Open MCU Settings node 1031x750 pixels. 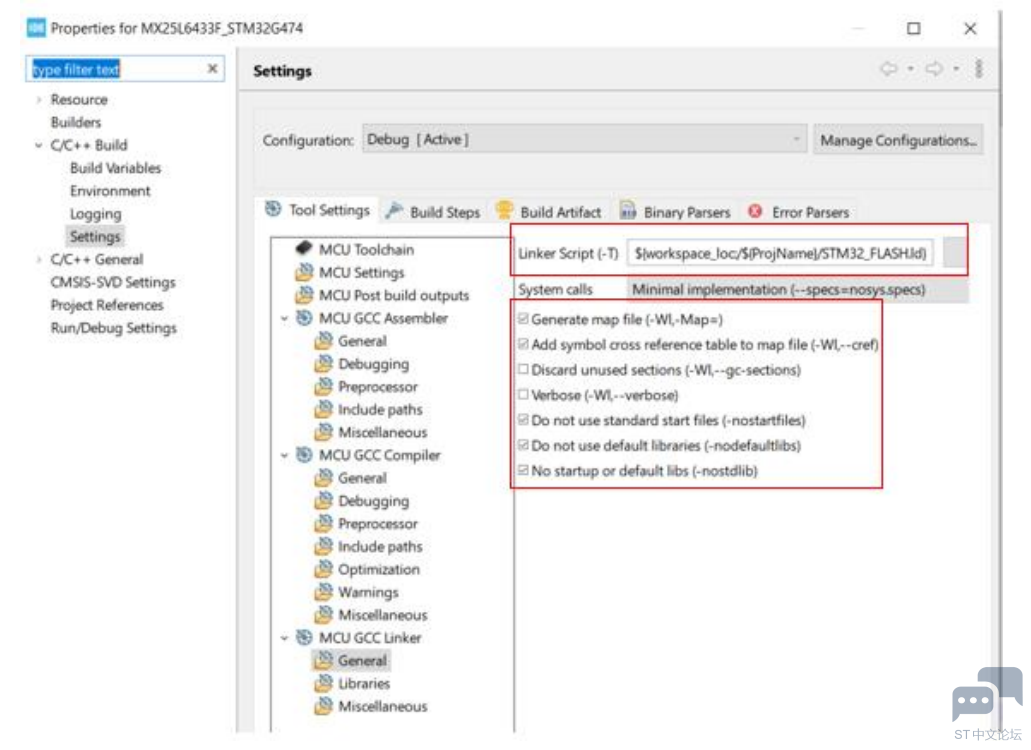pyautogui.click(x=361, y=273)
